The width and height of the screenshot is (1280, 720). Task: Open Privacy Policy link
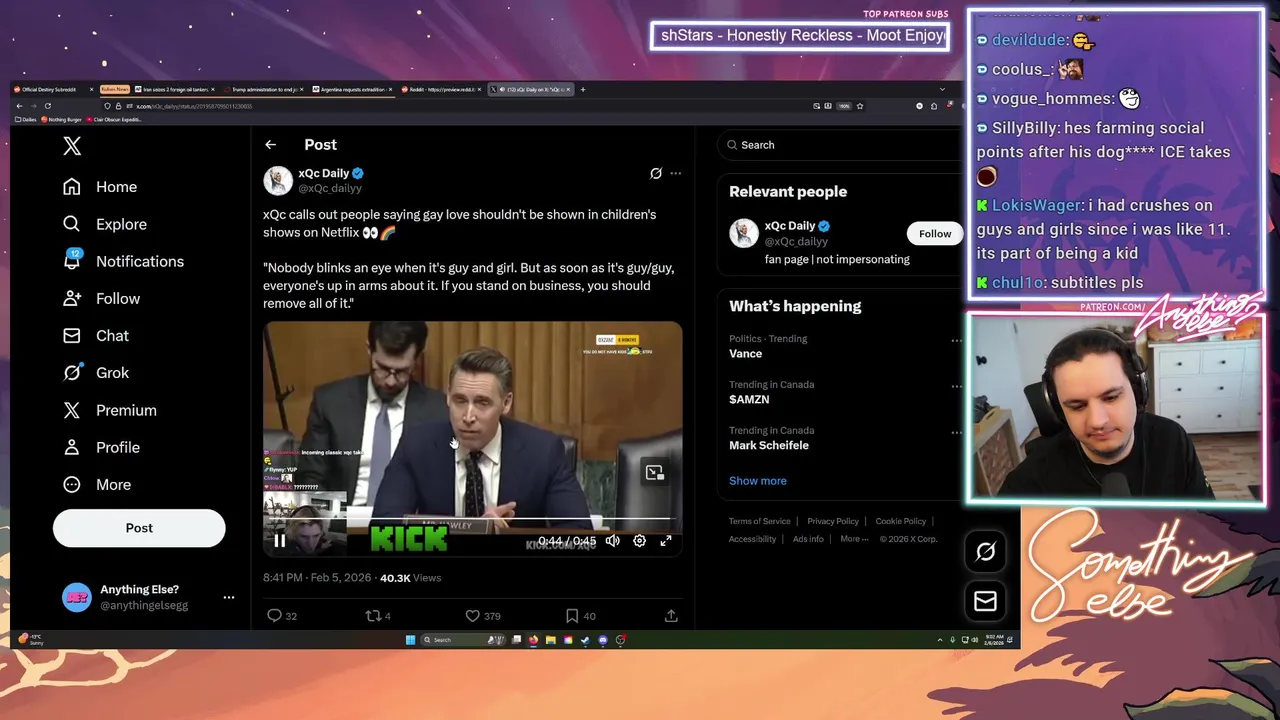(833, 521)
